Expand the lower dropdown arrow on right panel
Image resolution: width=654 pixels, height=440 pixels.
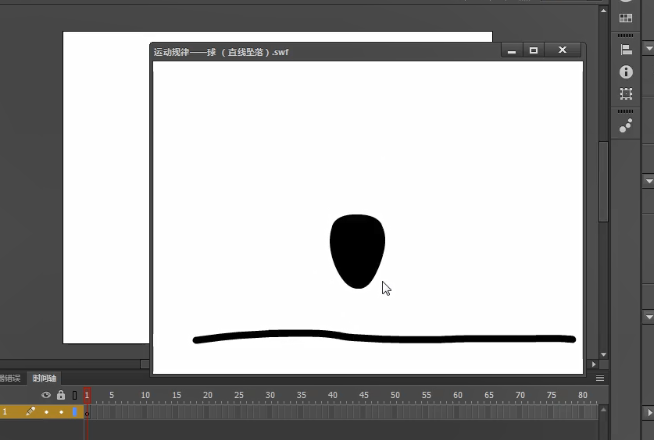click(649, 317)
